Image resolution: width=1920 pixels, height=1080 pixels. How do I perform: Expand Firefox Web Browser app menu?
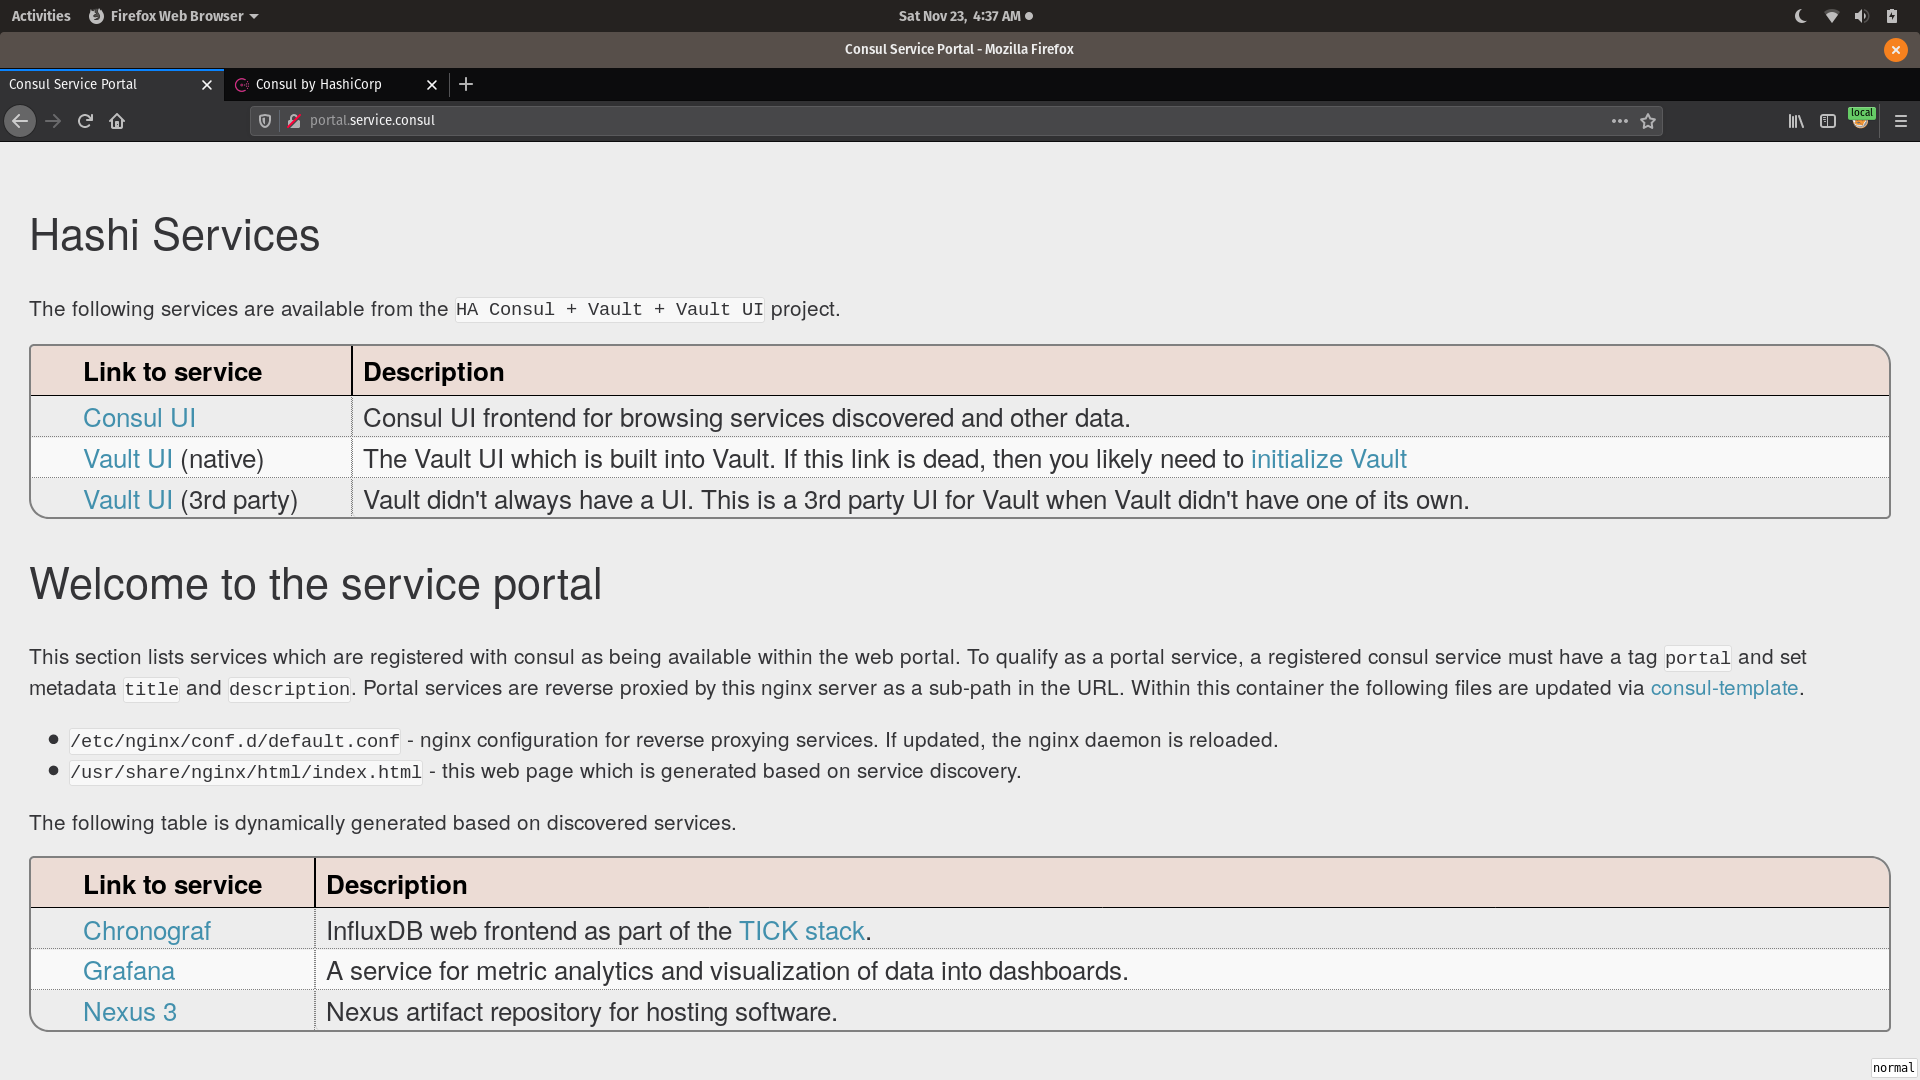pos(174,16)
